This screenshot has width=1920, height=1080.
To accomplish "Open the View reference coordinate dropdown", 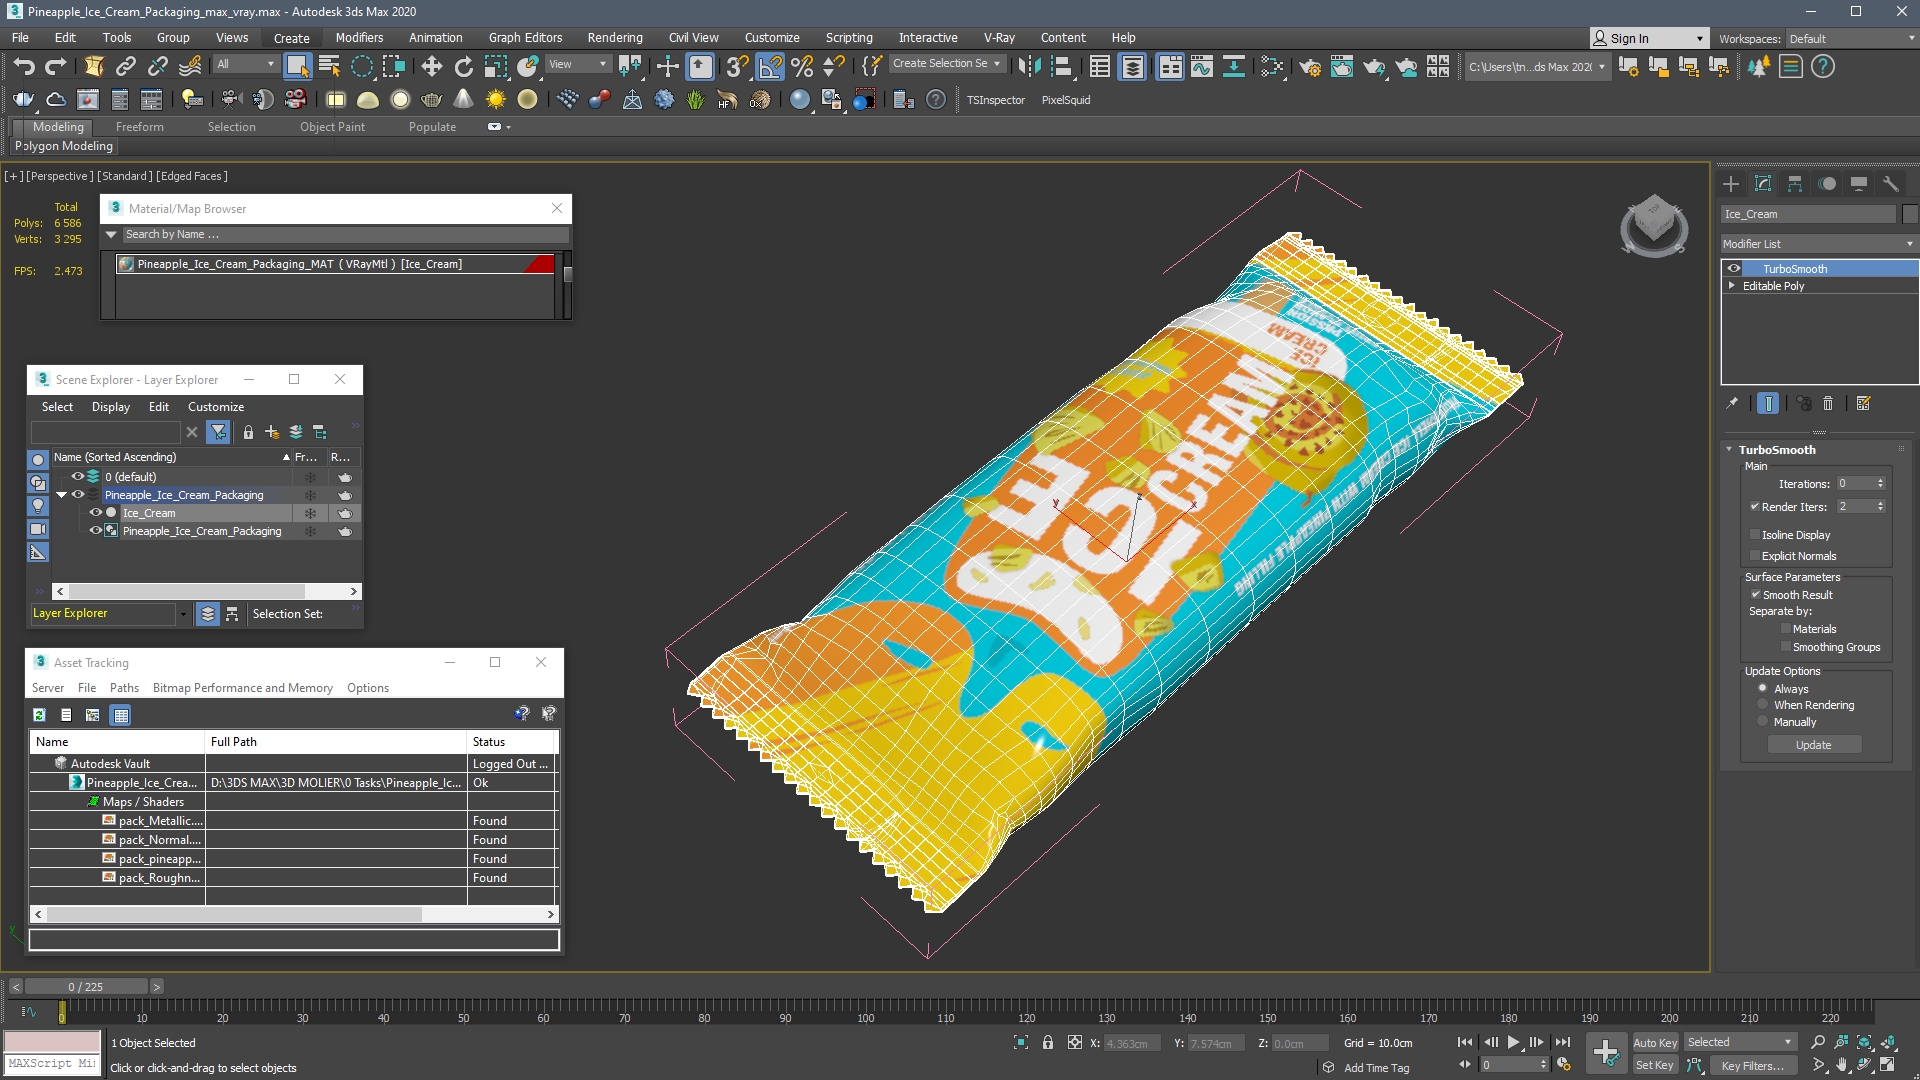I will [x=577, y=64].
